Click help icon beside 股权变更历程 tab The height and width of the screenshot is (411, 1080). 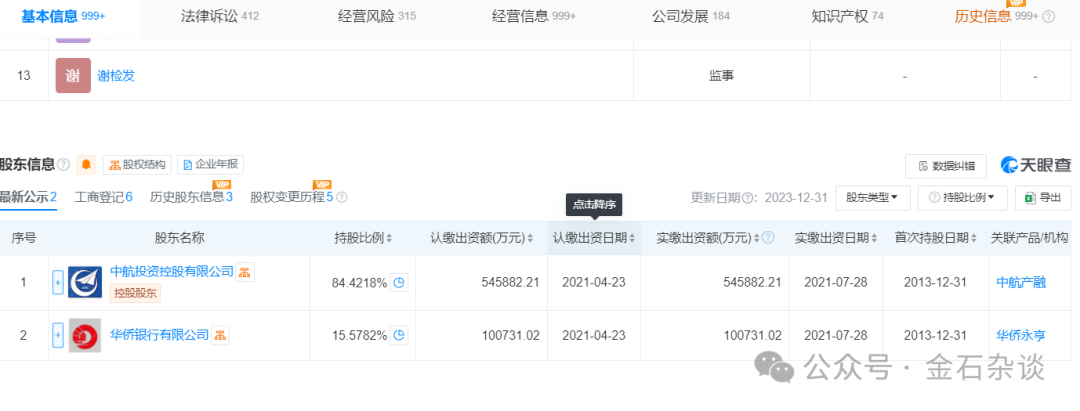pyautogui.click(x=342, y=198)
